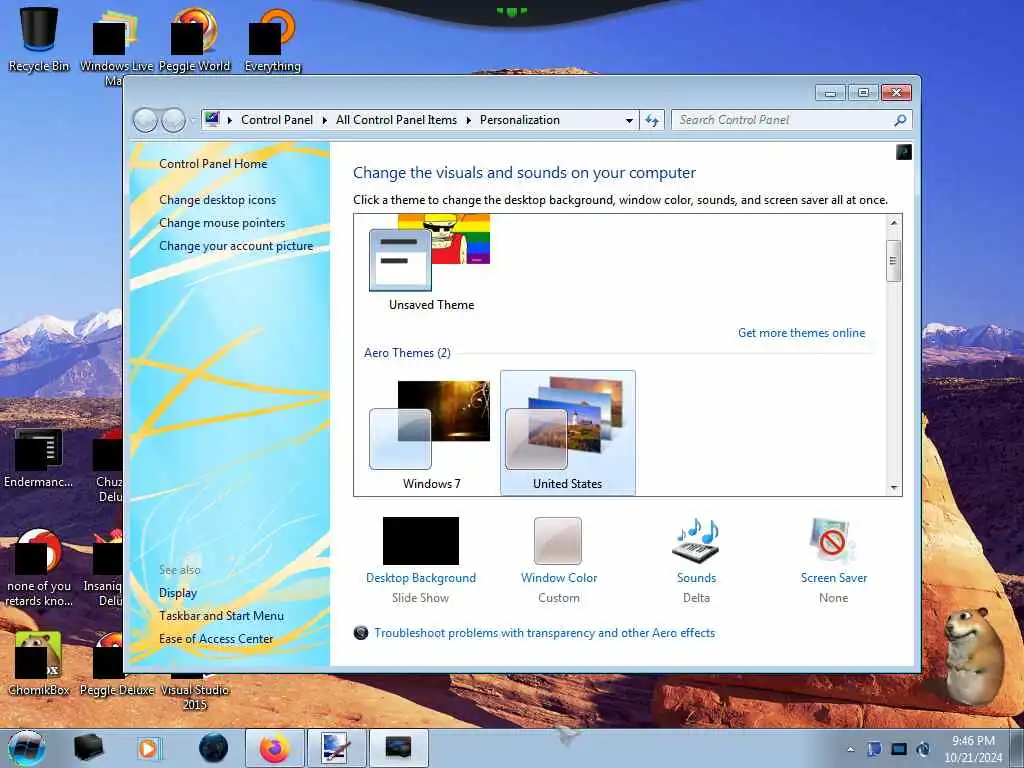Click the dark globe taskbar icon
The width and height of the screenshot is (1024, 768).
pos(214,748)
